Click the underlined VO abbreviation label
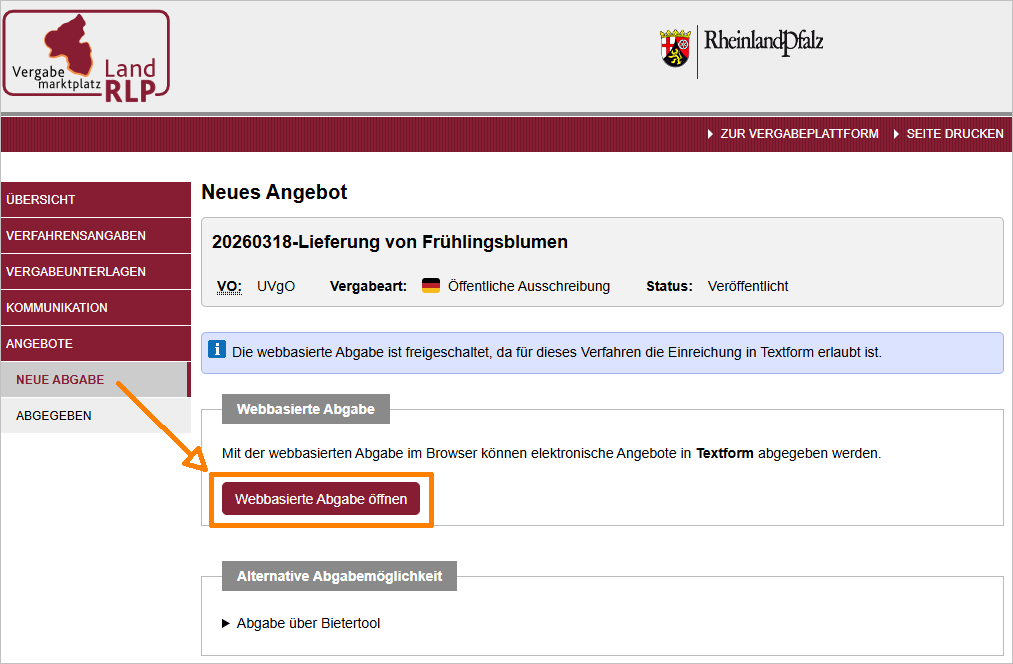The width and height of the screenshot is (1013, 664). point(229,286)
